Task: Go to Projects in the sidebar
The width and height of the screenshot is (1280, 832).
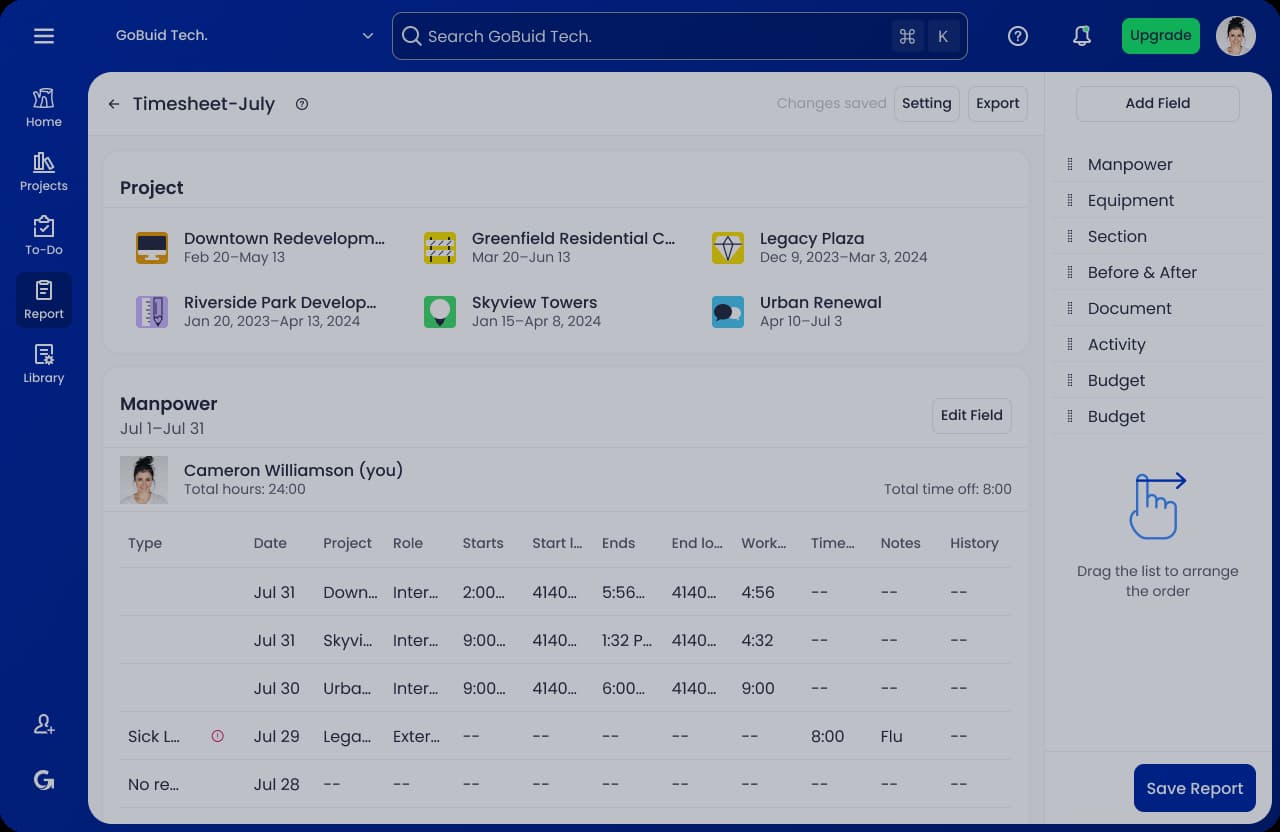Action: (x=44, y=171)
